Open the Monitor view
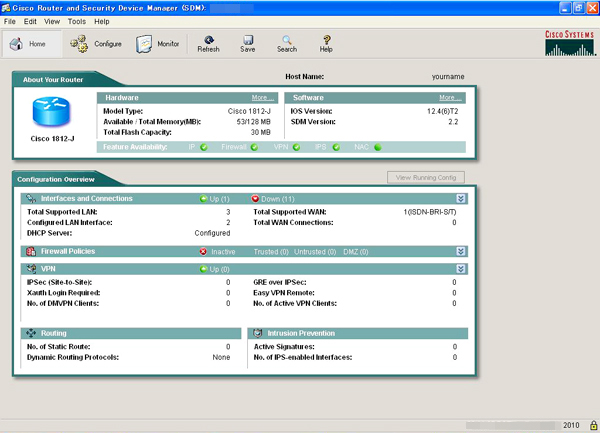 click(157, 44)
